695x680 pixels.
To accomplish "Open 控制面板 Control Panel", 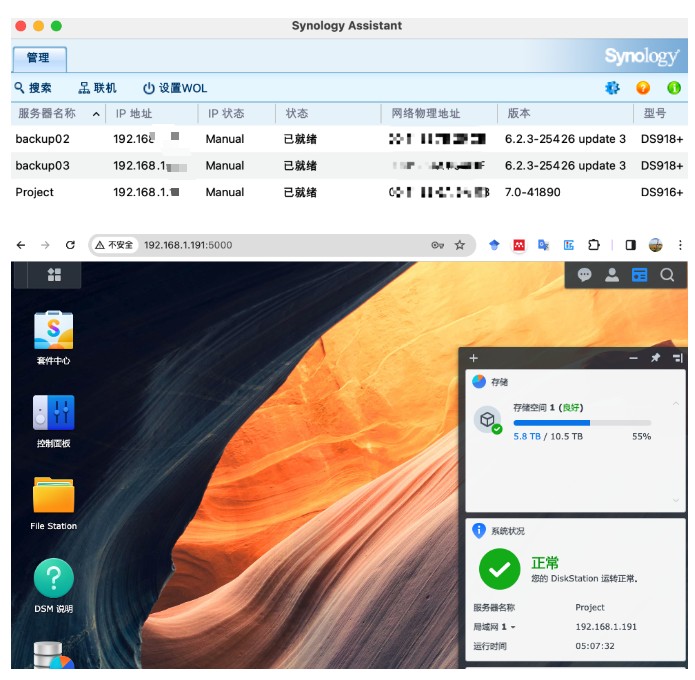I will [53, 421].
